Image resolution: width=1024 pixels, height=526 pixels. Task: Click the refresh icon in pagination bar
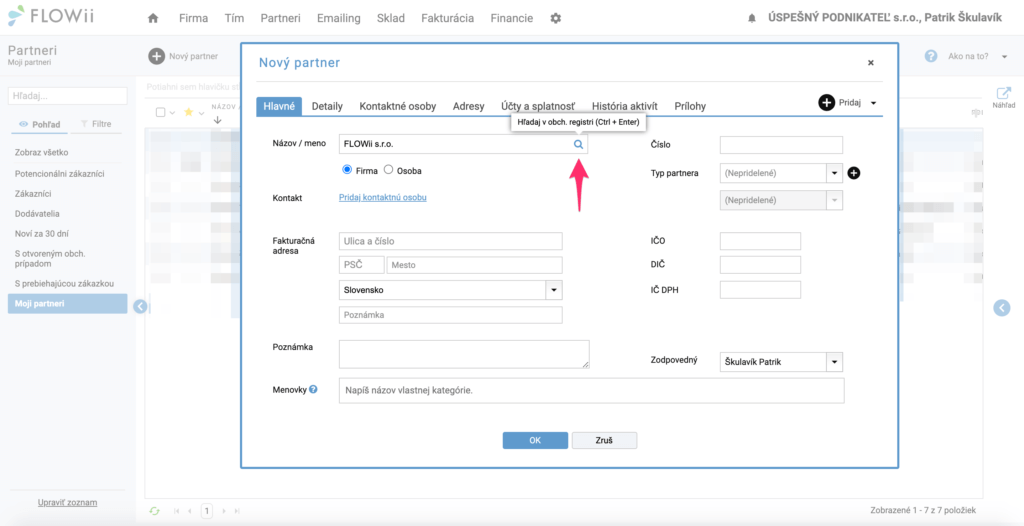pos(155,510)
